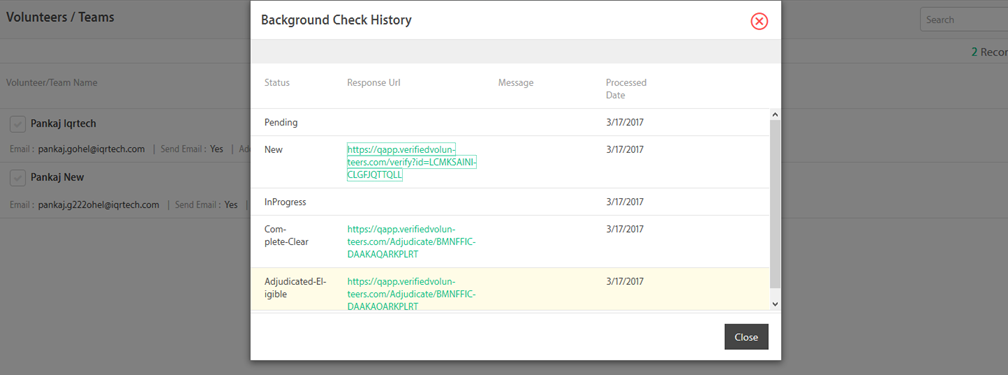Select the InProgress status row

[510, 202]
